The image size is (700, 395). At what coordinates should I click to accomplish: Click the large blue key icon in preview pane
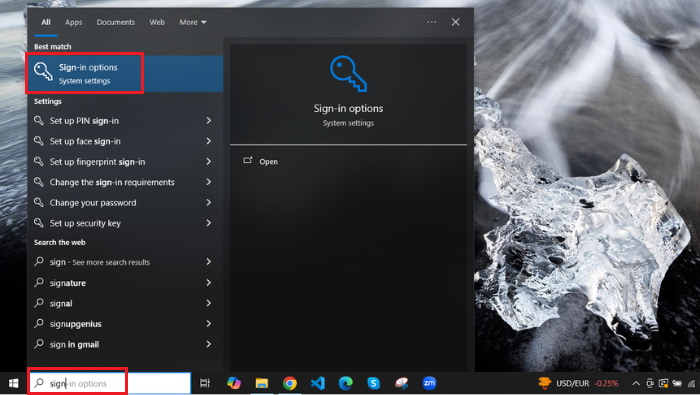click(348, 74)
